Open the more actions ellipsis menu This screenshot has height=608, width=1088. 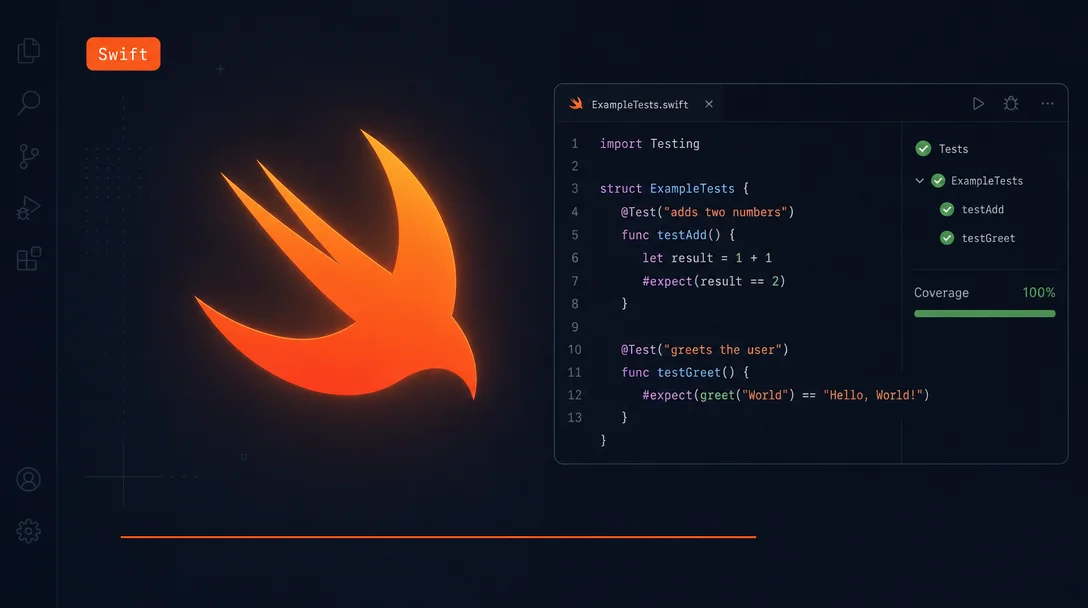(1048, 104)
